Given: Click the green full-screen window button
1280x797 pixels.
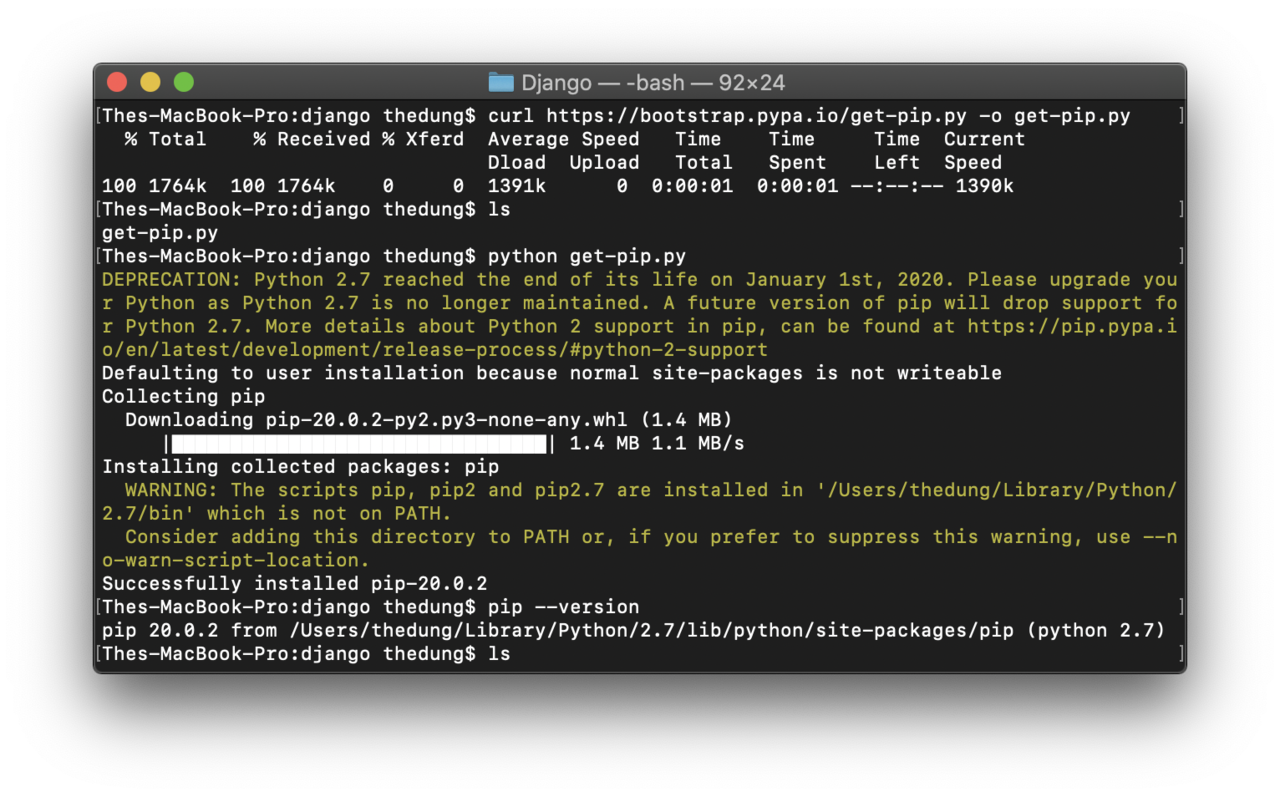Looking at the screenshot, I should [184, 82].
